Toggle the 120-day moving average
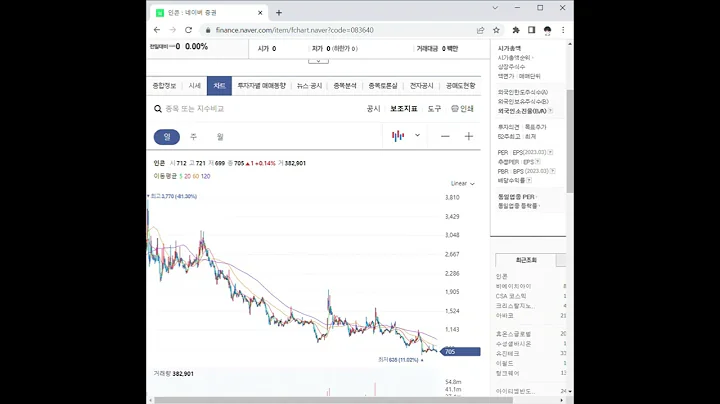 coord(205,176)
